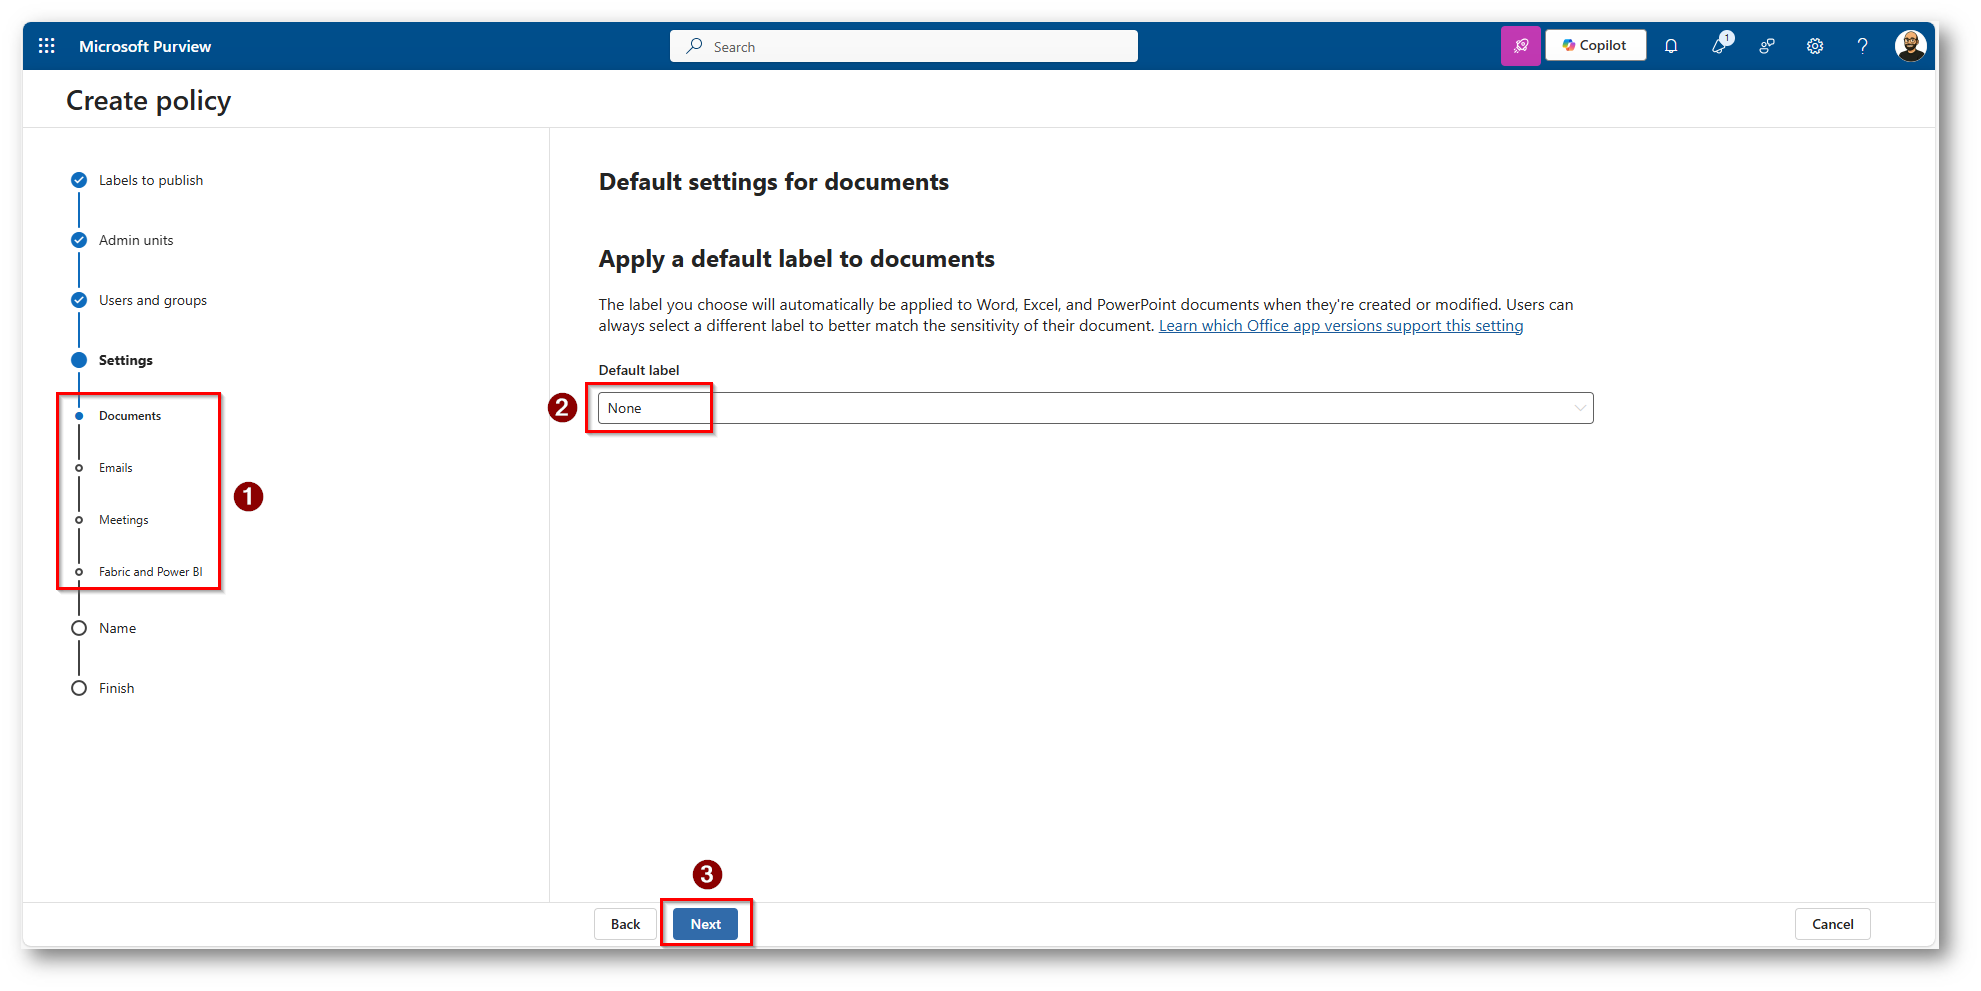Go to the Name step
This screenshot has height=991, width=1981.
coord(118,628)
